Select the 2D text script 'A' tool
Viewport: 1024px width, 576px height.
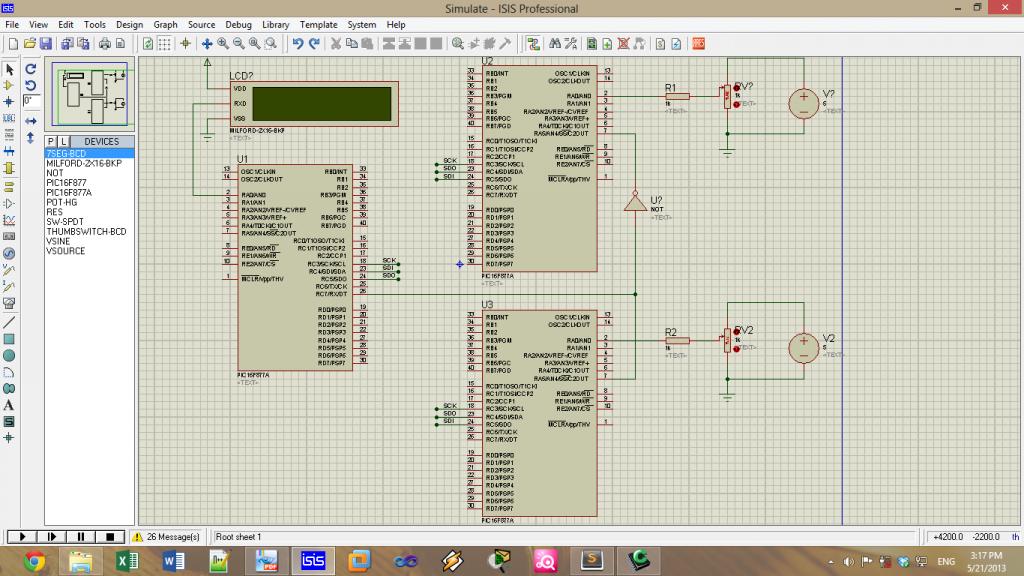[x=9, y=405]
